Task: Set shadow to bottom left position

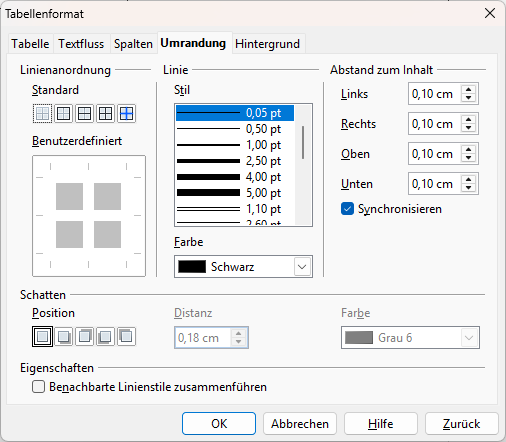Action: coord(105,337)
